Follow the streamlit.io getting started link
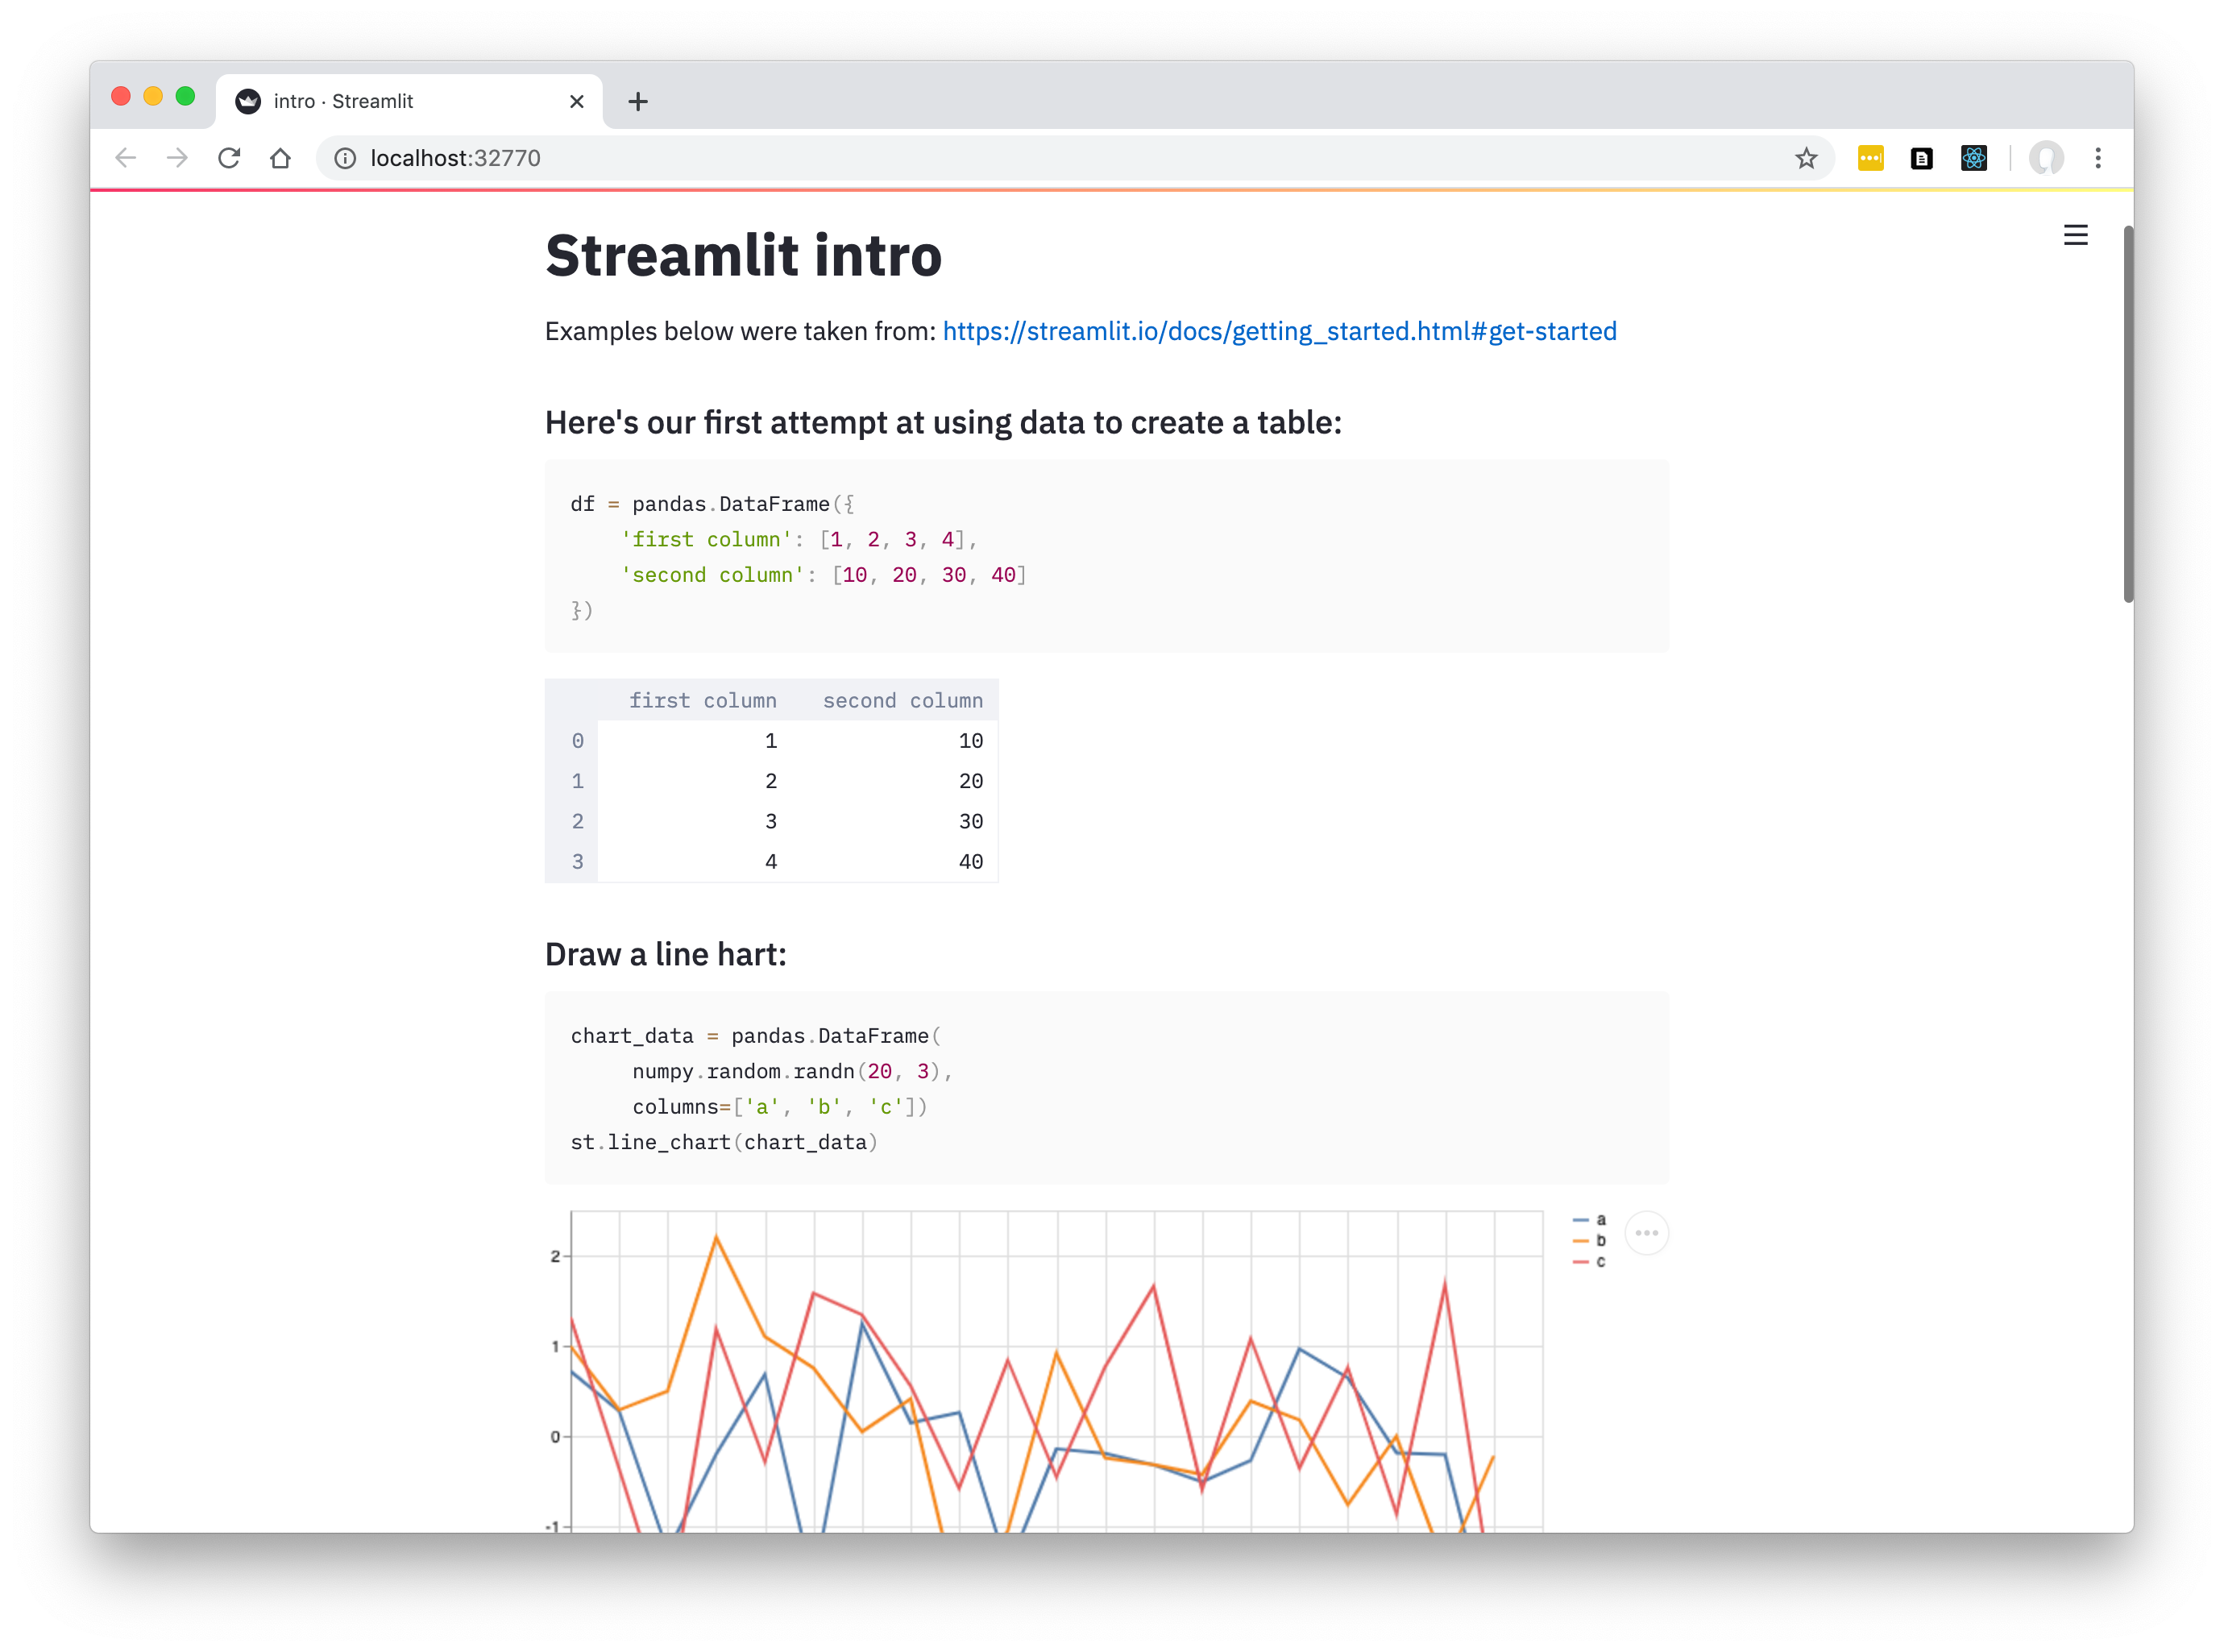The image size is (2224, 1652). point(1278,331)
